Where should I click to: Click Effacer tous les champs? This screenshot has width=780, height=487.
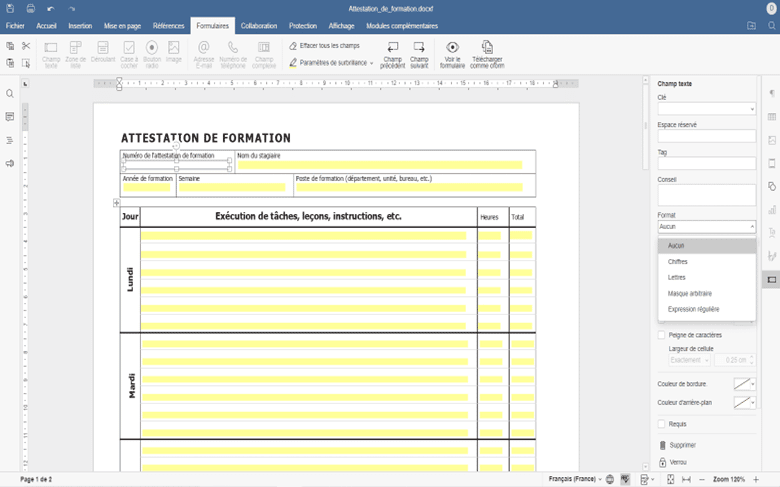tap(328, 46)
